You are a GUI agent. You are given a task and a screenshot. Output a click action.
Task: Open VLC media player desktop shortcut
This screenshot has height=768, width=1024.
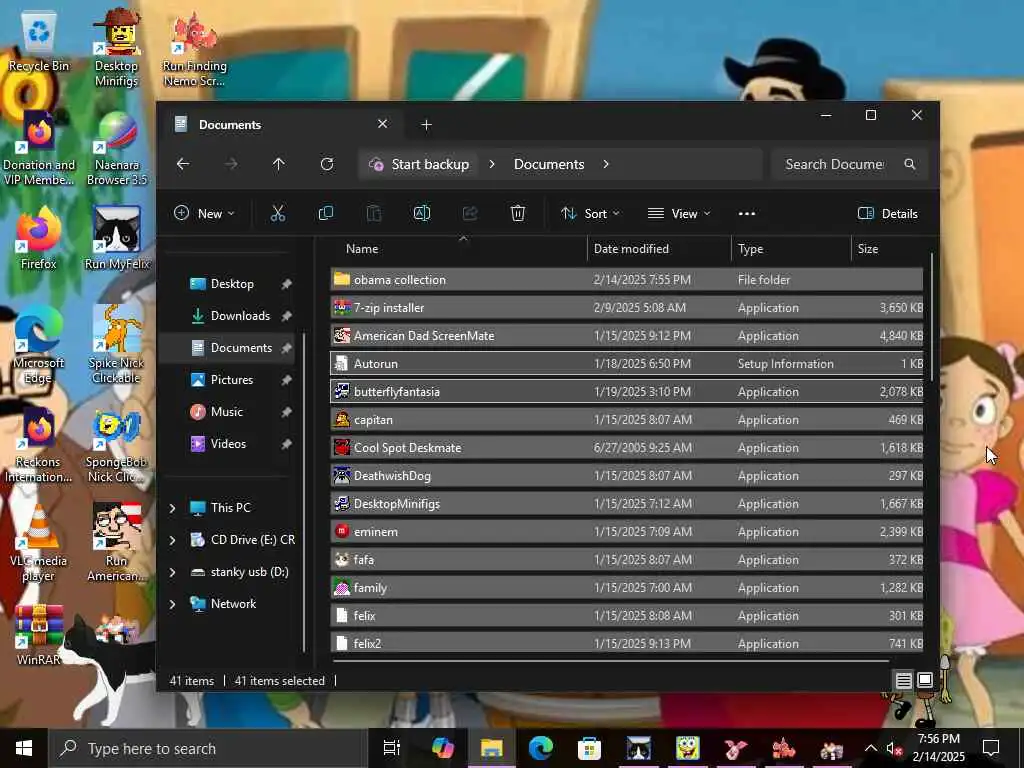(39, 543)
